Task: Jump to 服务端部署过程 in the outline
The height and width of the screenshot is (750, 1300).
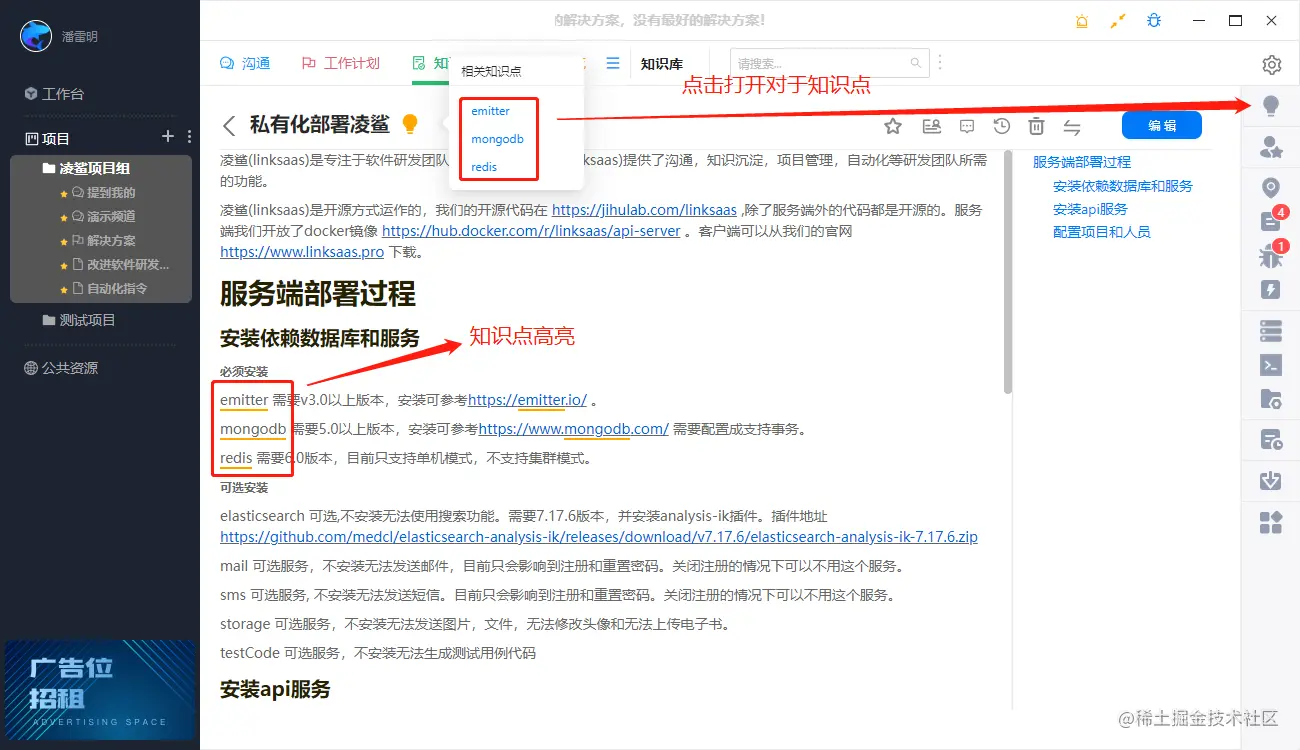Action: click(x=1082, y=162)
